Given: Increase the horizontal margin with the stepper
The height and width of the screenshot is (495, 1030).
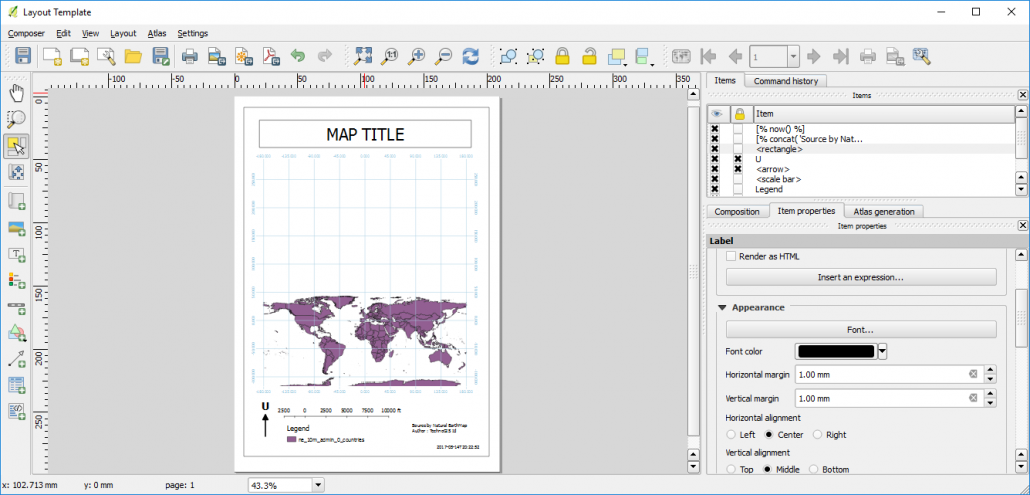Looking at the screenshot, I should [991, 370].
